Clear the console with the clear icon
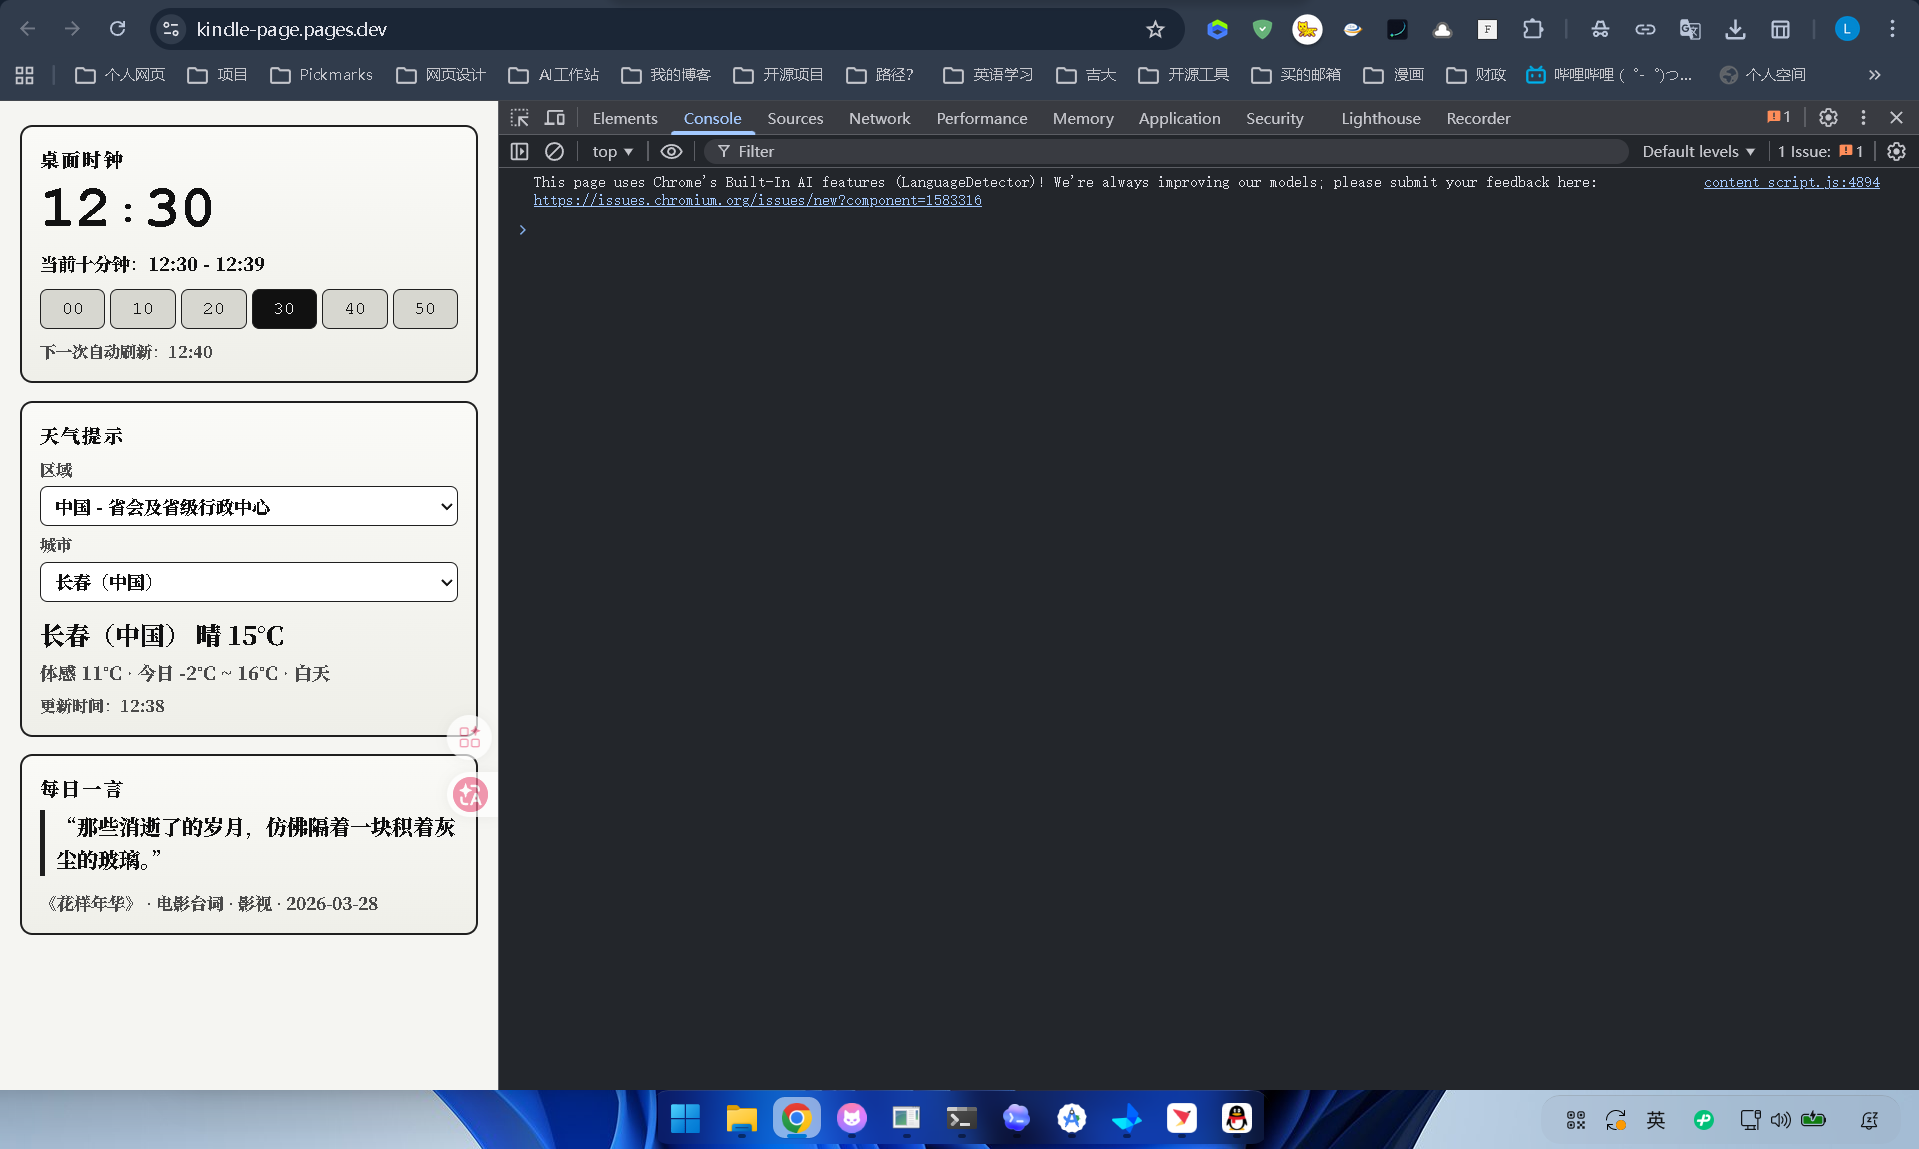The image size is (1919, 1149). (x=554, y=151)
